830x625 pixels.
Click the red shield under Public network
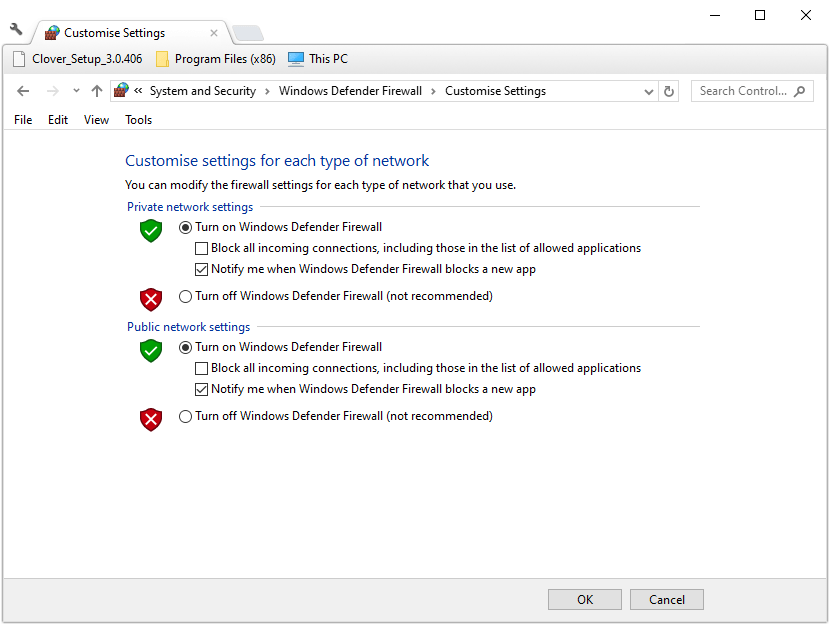click(x=151, y=420)
